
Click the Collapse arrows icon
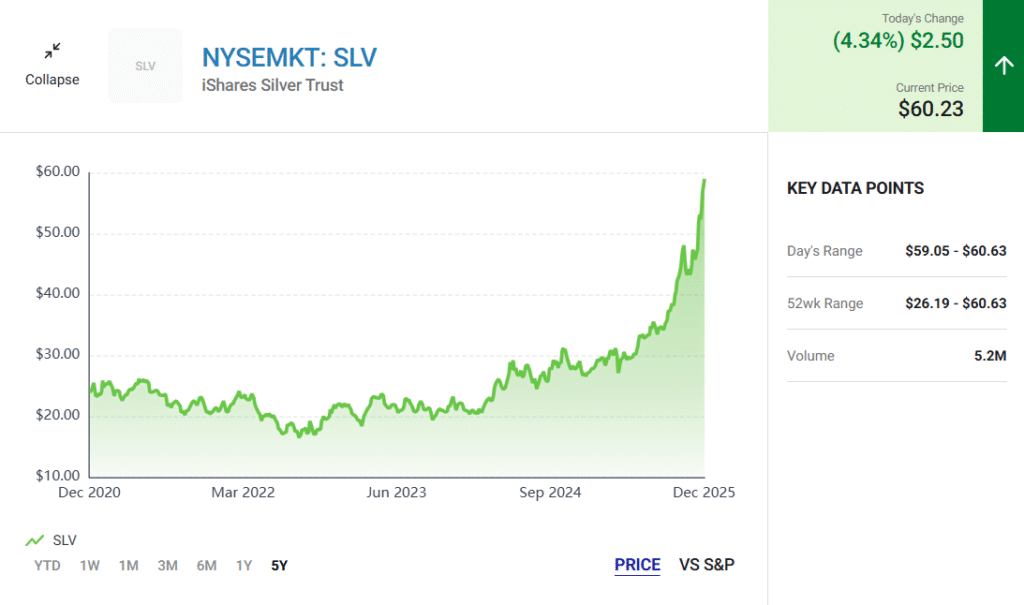(x=52, y=51)
